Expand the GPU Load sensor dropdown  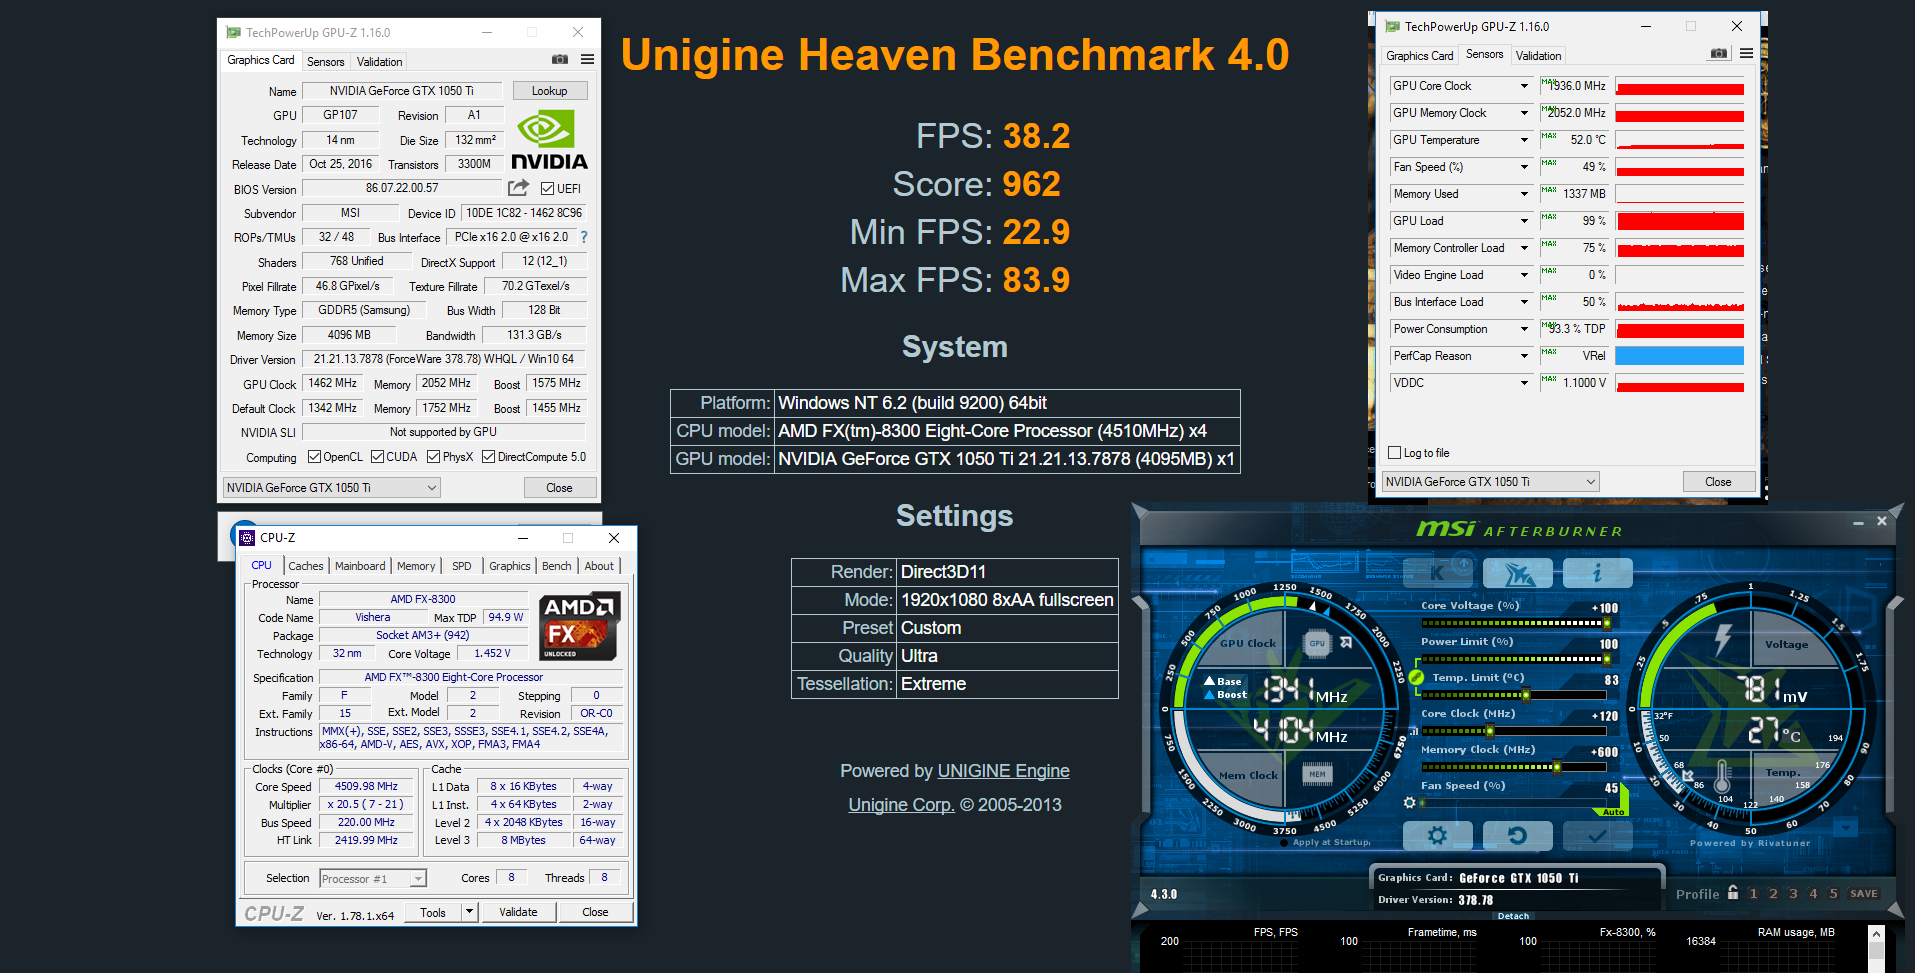pyautogui.click(x=1524, y=221)
